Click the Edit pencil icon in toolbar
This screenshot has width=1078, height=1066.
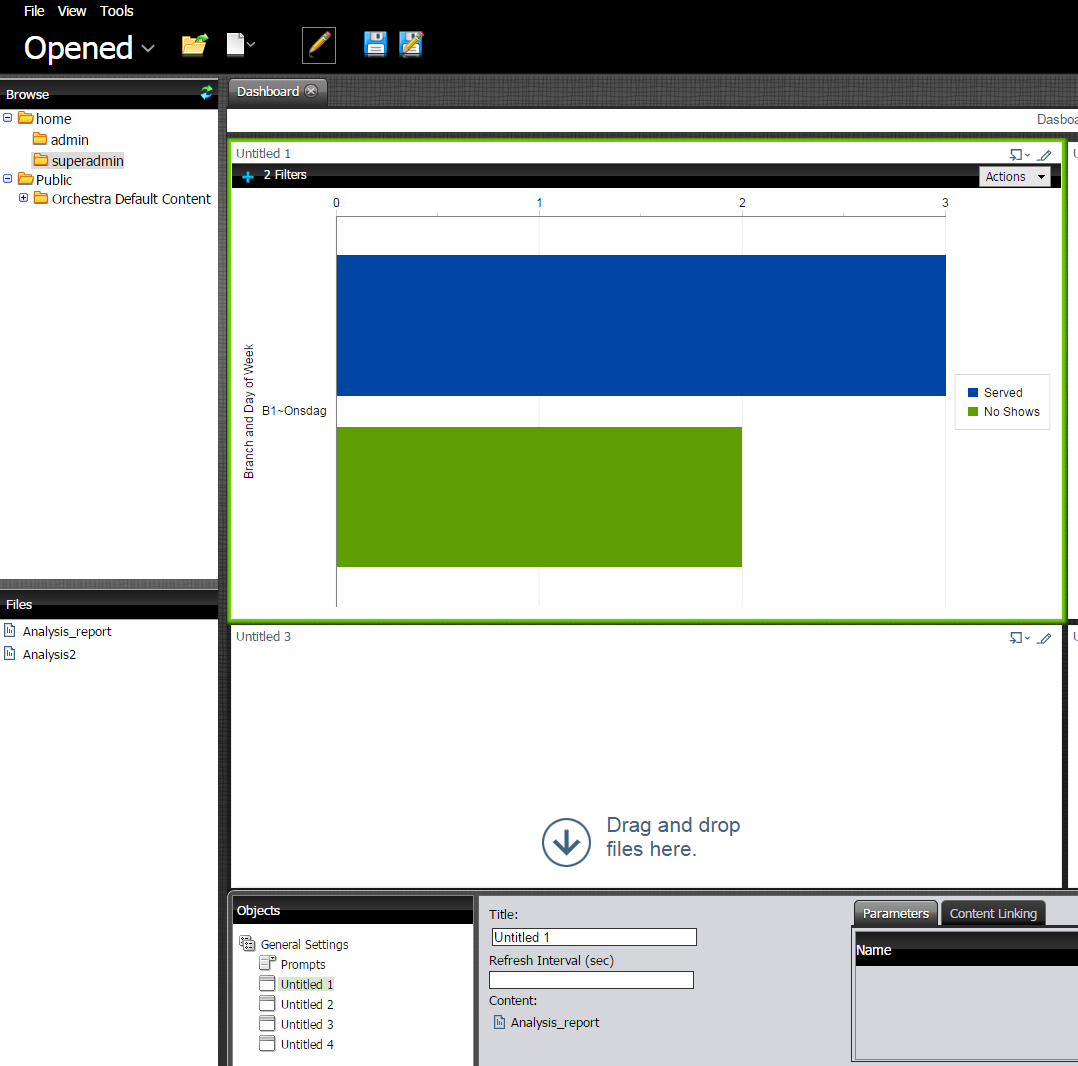coord(319,45)
